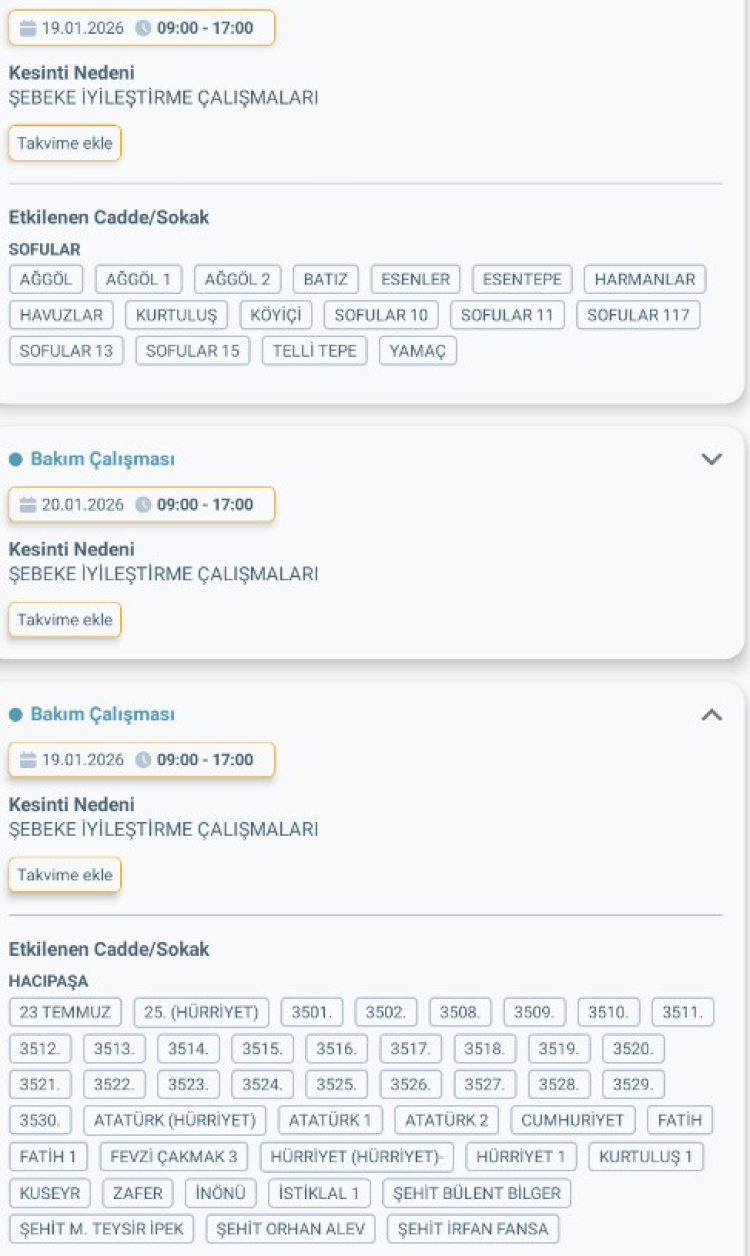Click the 3508. street tag

[x=461, y=1012]
